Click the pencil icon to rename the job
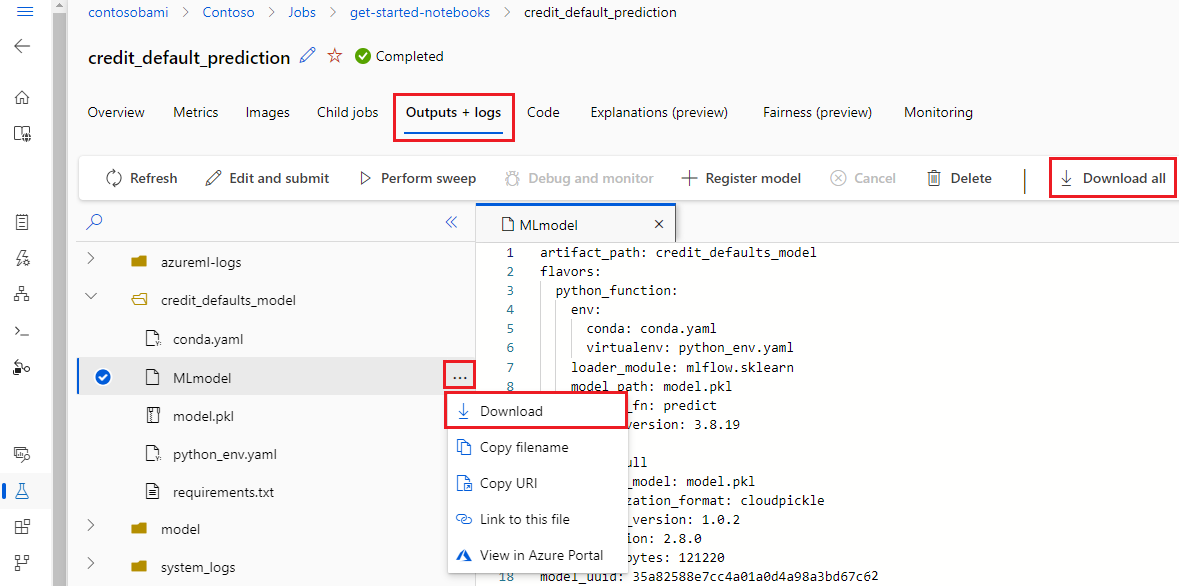Viewport: 1179px width, 586px height. (x=308, y=56)
